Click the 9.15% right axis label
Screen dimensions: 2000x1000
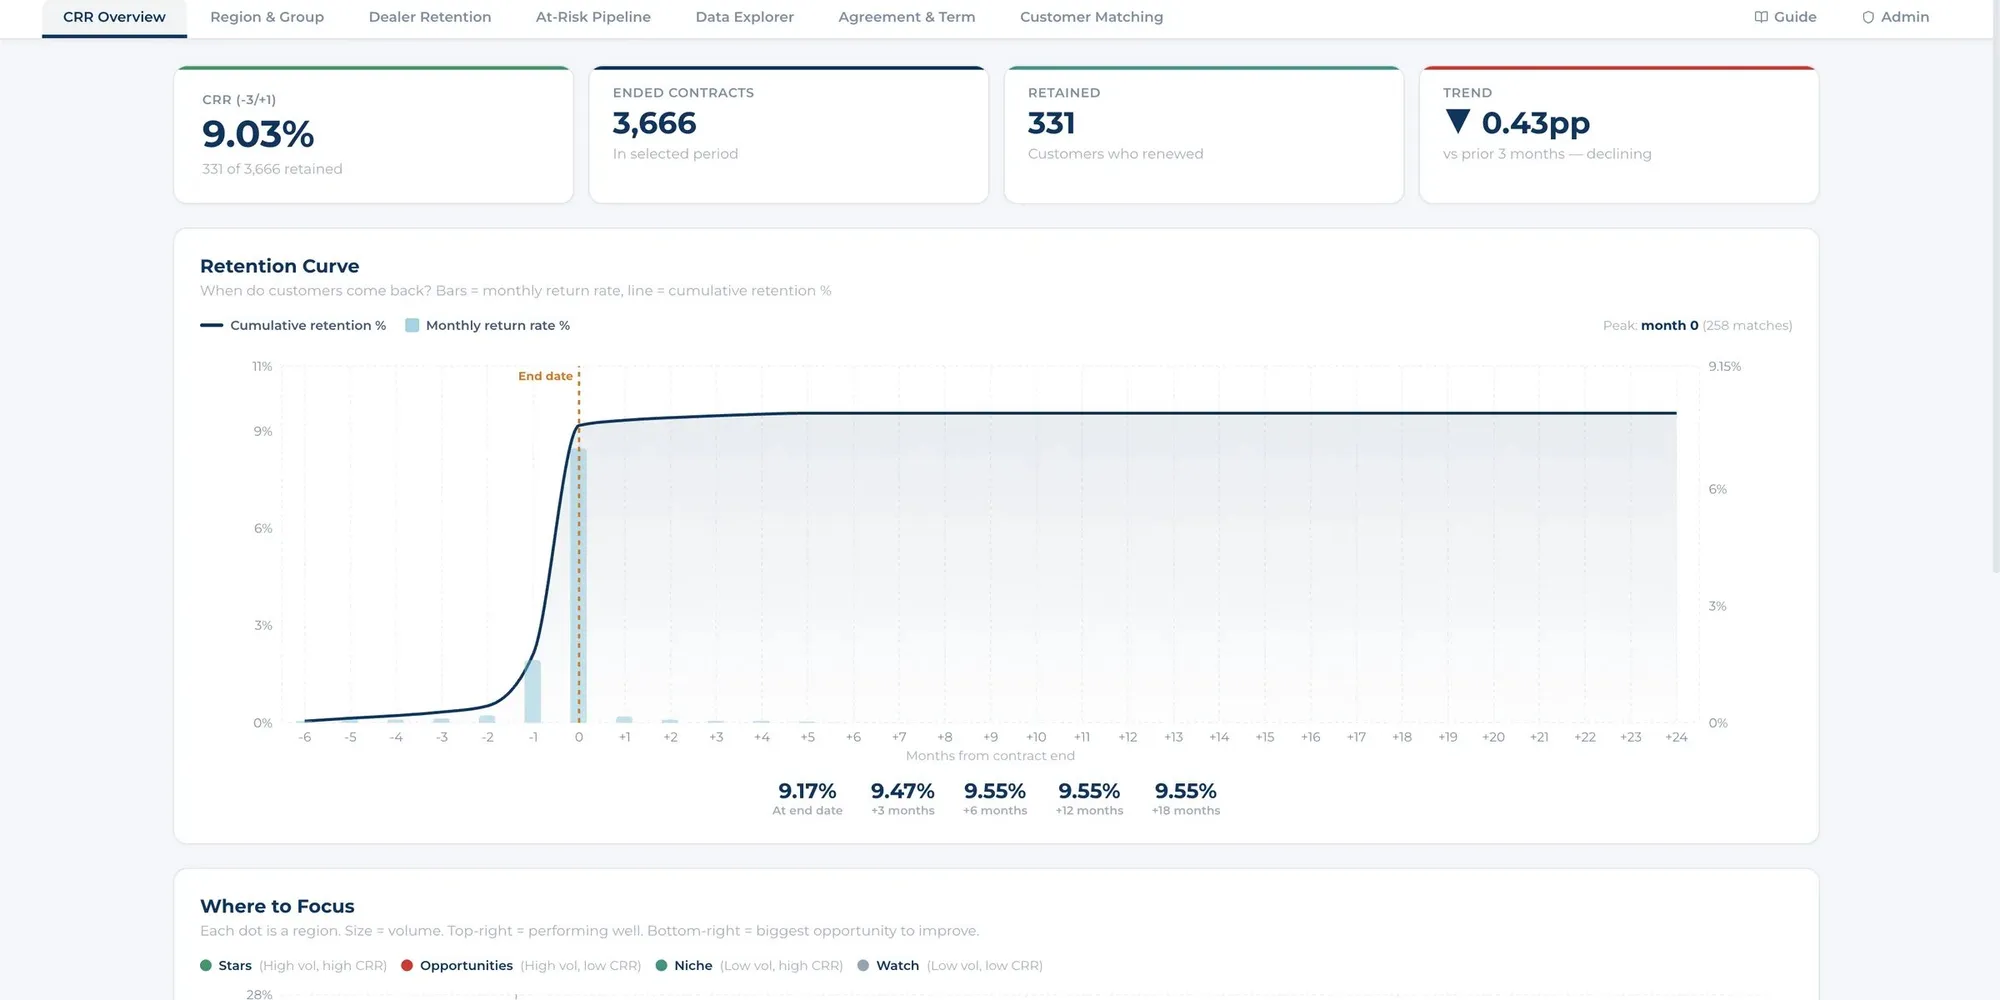point(1725,367)
